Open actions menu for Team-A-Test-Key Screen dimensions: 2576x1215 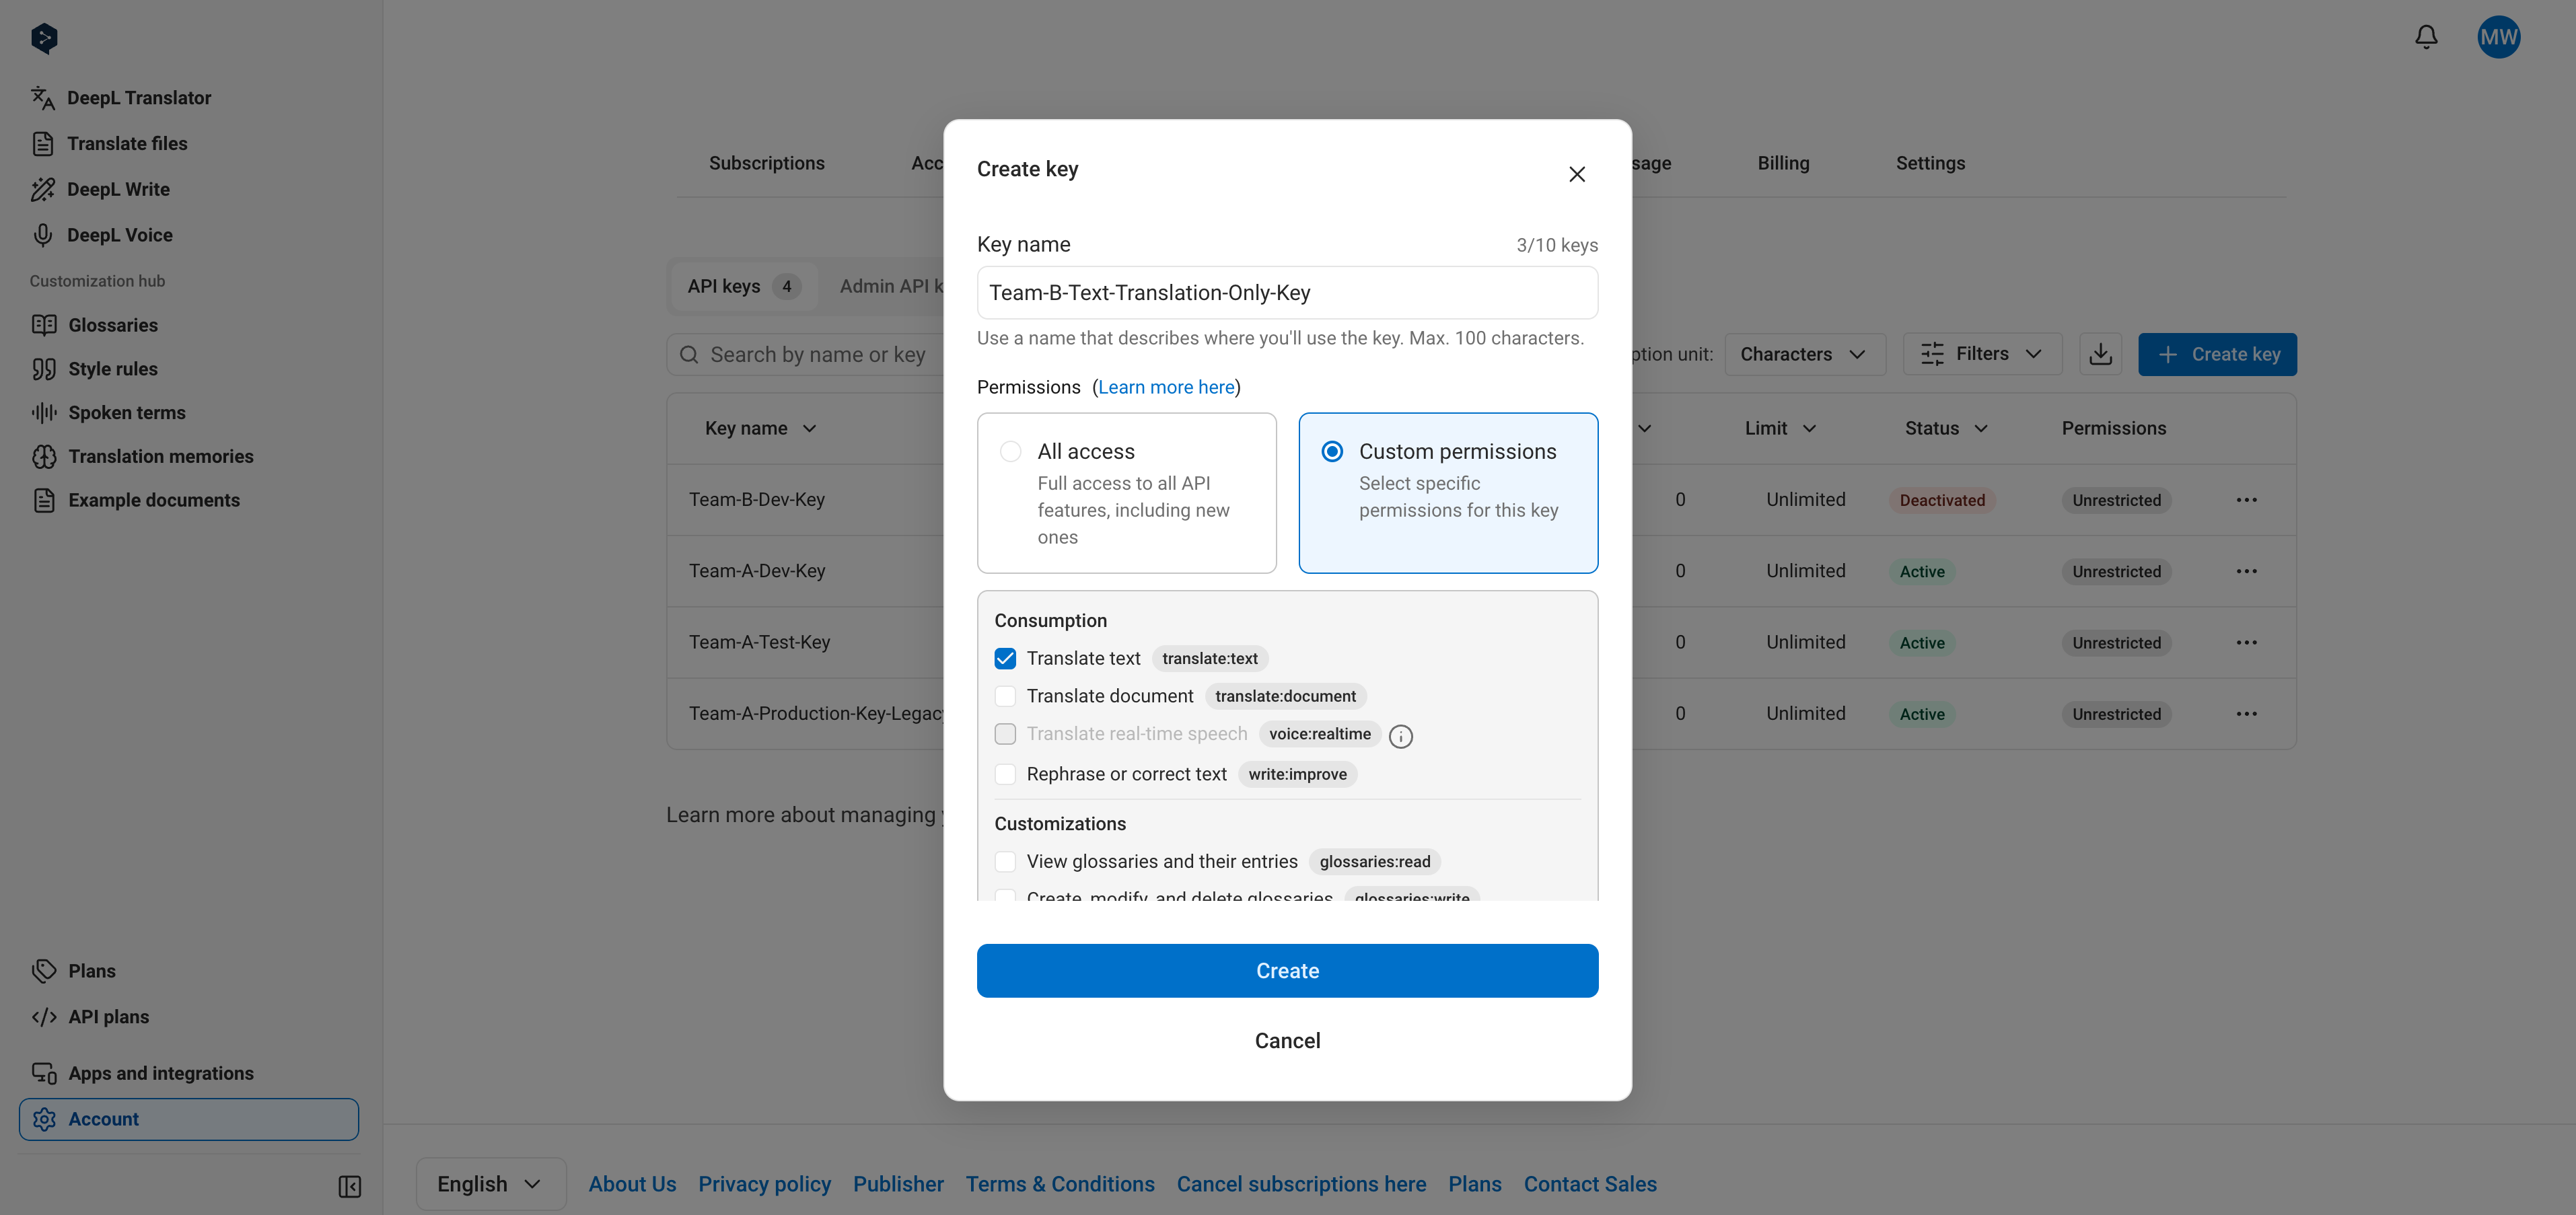[2246, 642]
